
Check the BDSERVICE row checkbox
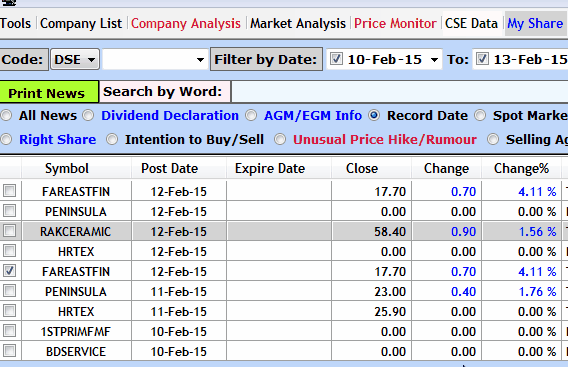(x=9, y=350)
